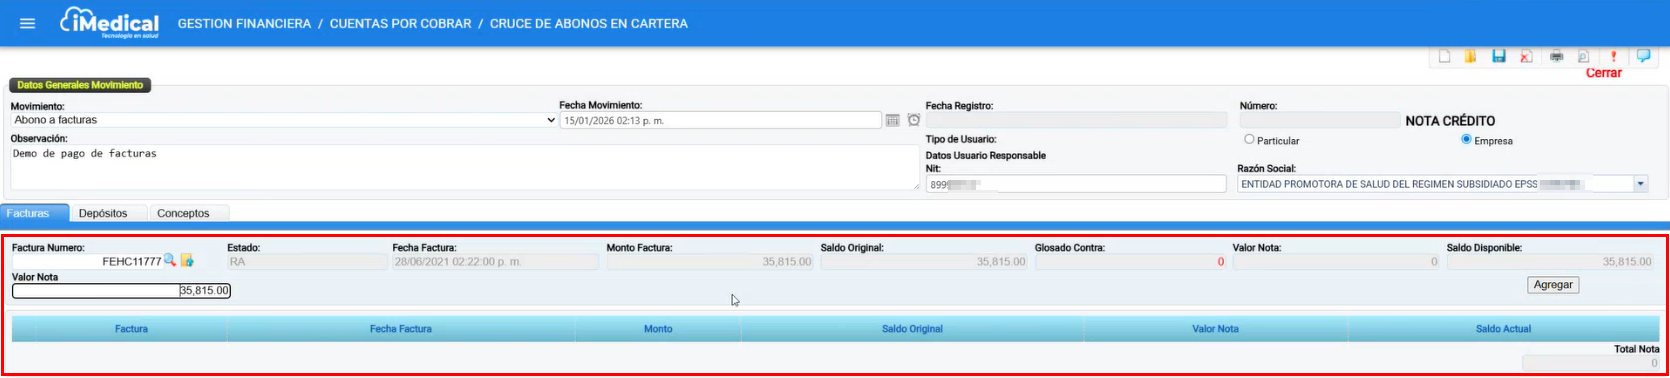Select the Empresa user type radio

tap(1466, 140)
